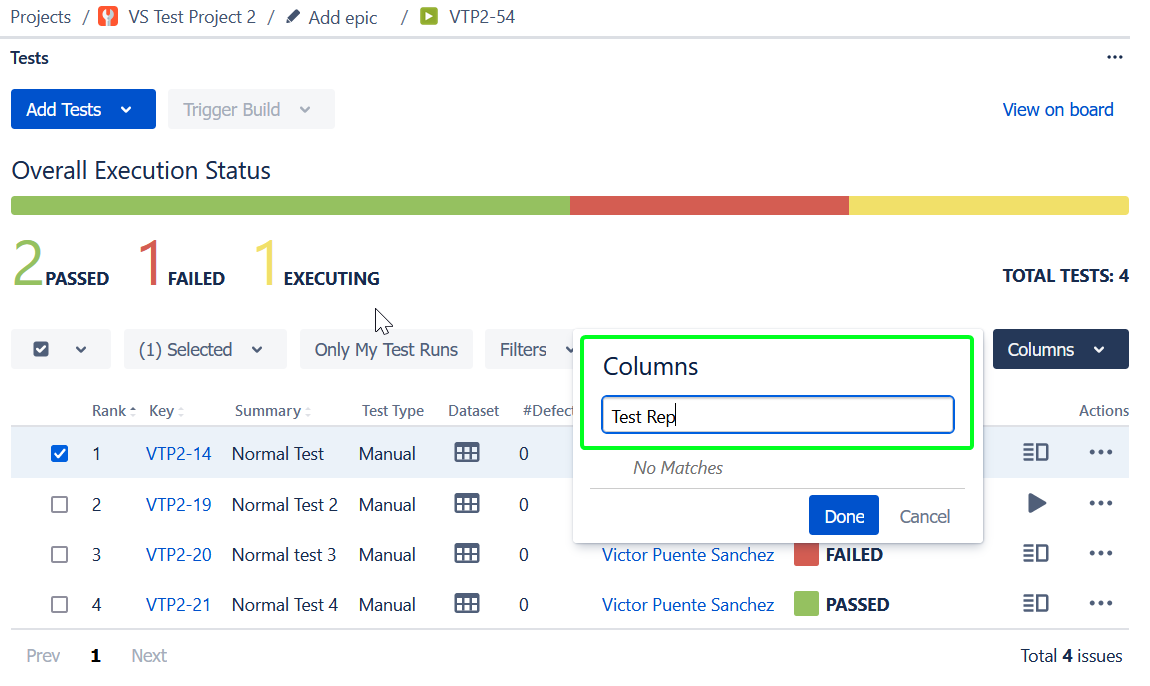Open Tests panel more options ellipsis

[x=1115, y=58]
